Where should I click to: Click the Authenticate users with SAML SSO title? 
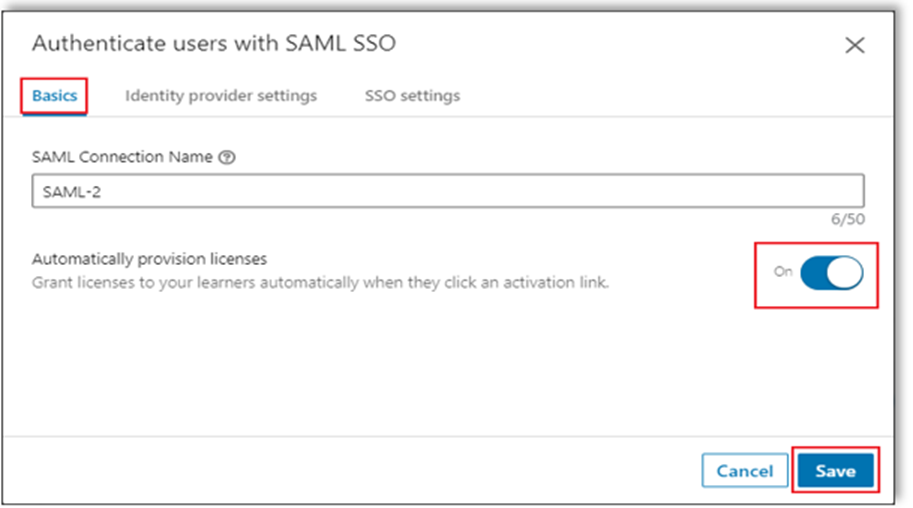(214, 44)
